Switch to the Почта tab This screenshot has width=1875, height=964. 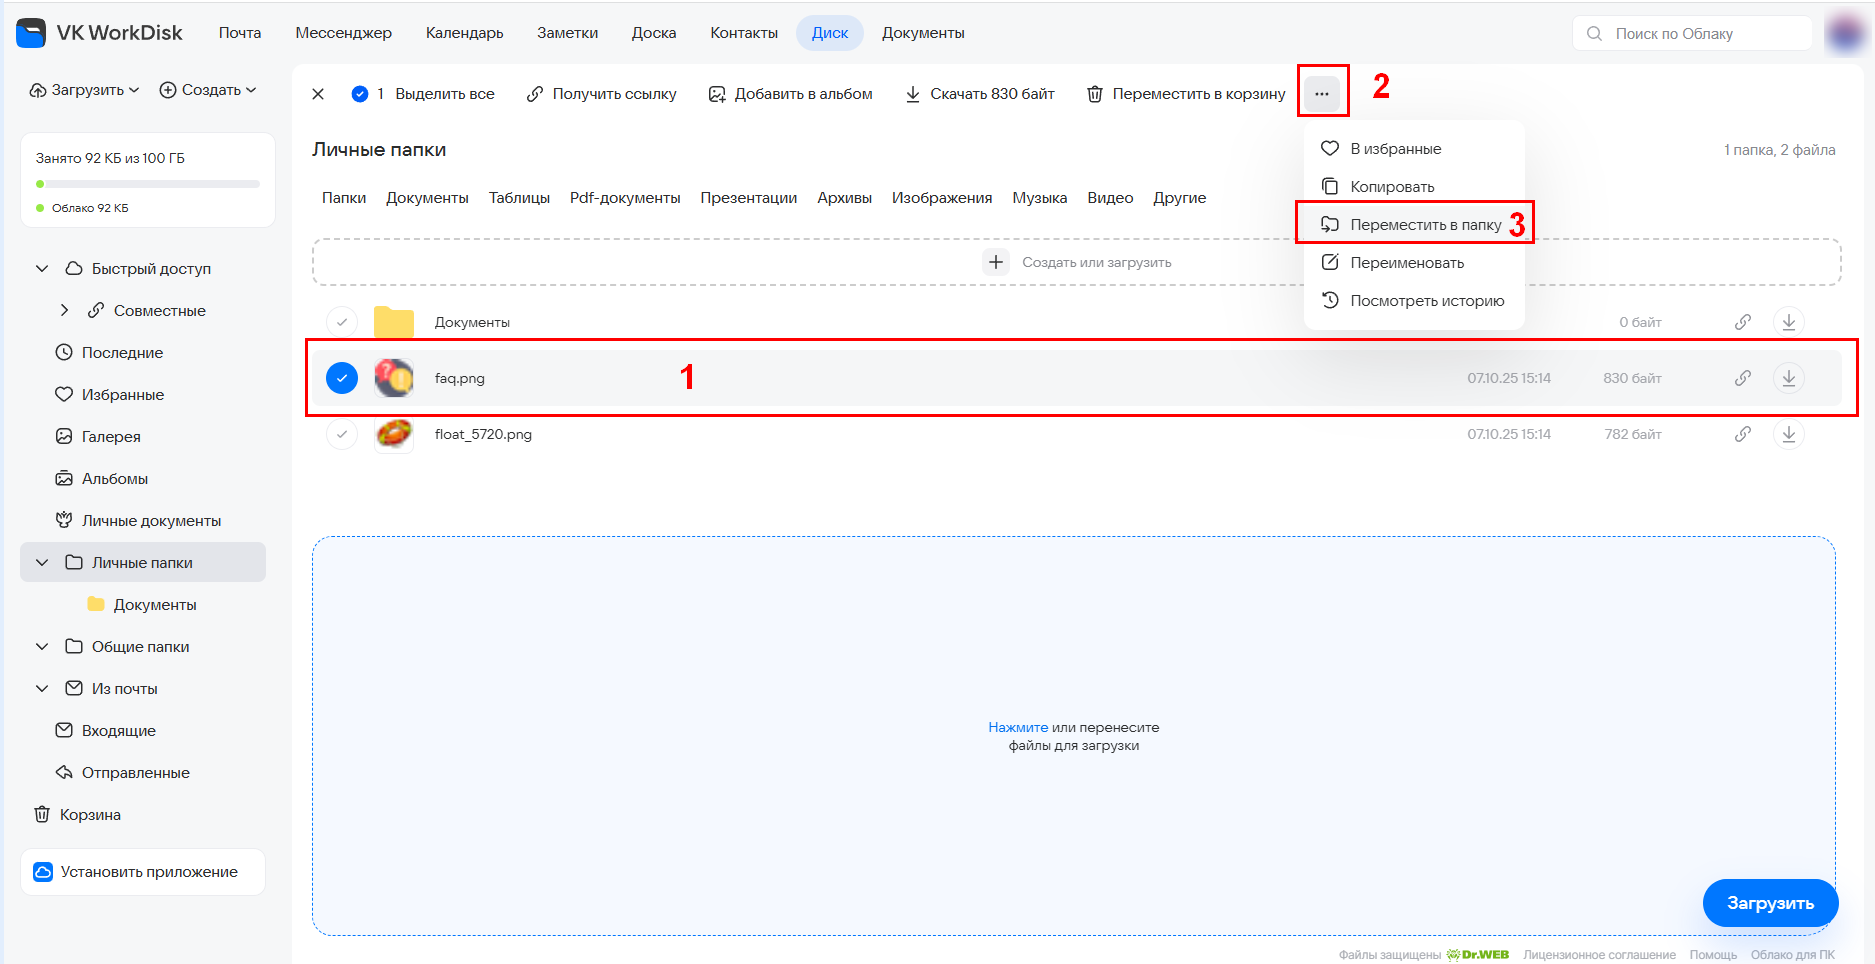pyautogui.click(x=240, y=33)
